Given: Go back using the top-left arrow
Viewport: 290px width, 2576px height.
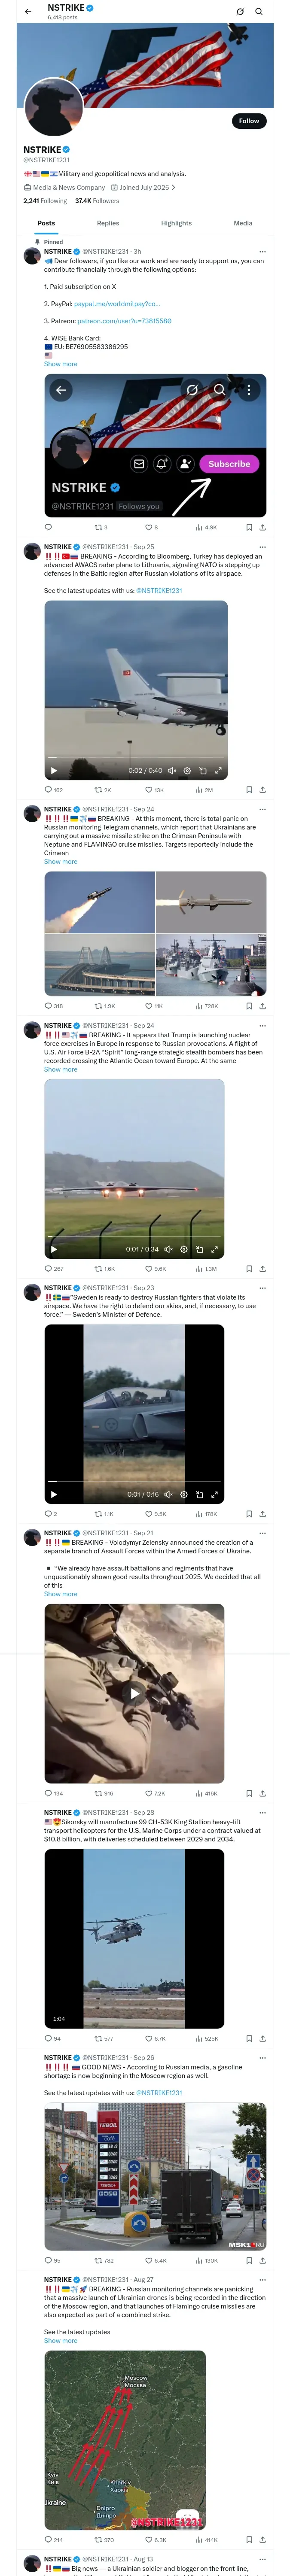Looking at the screenshot, I should [x=28, y=12].
